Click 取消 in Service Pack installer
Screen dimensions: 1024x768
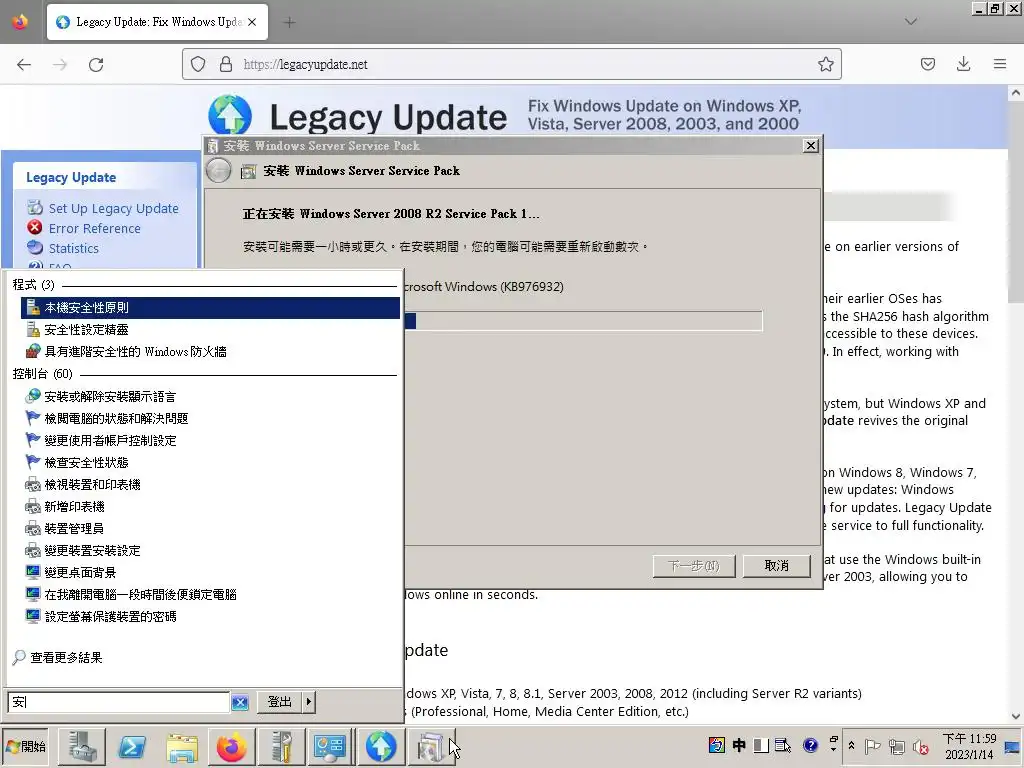[777, 566]
